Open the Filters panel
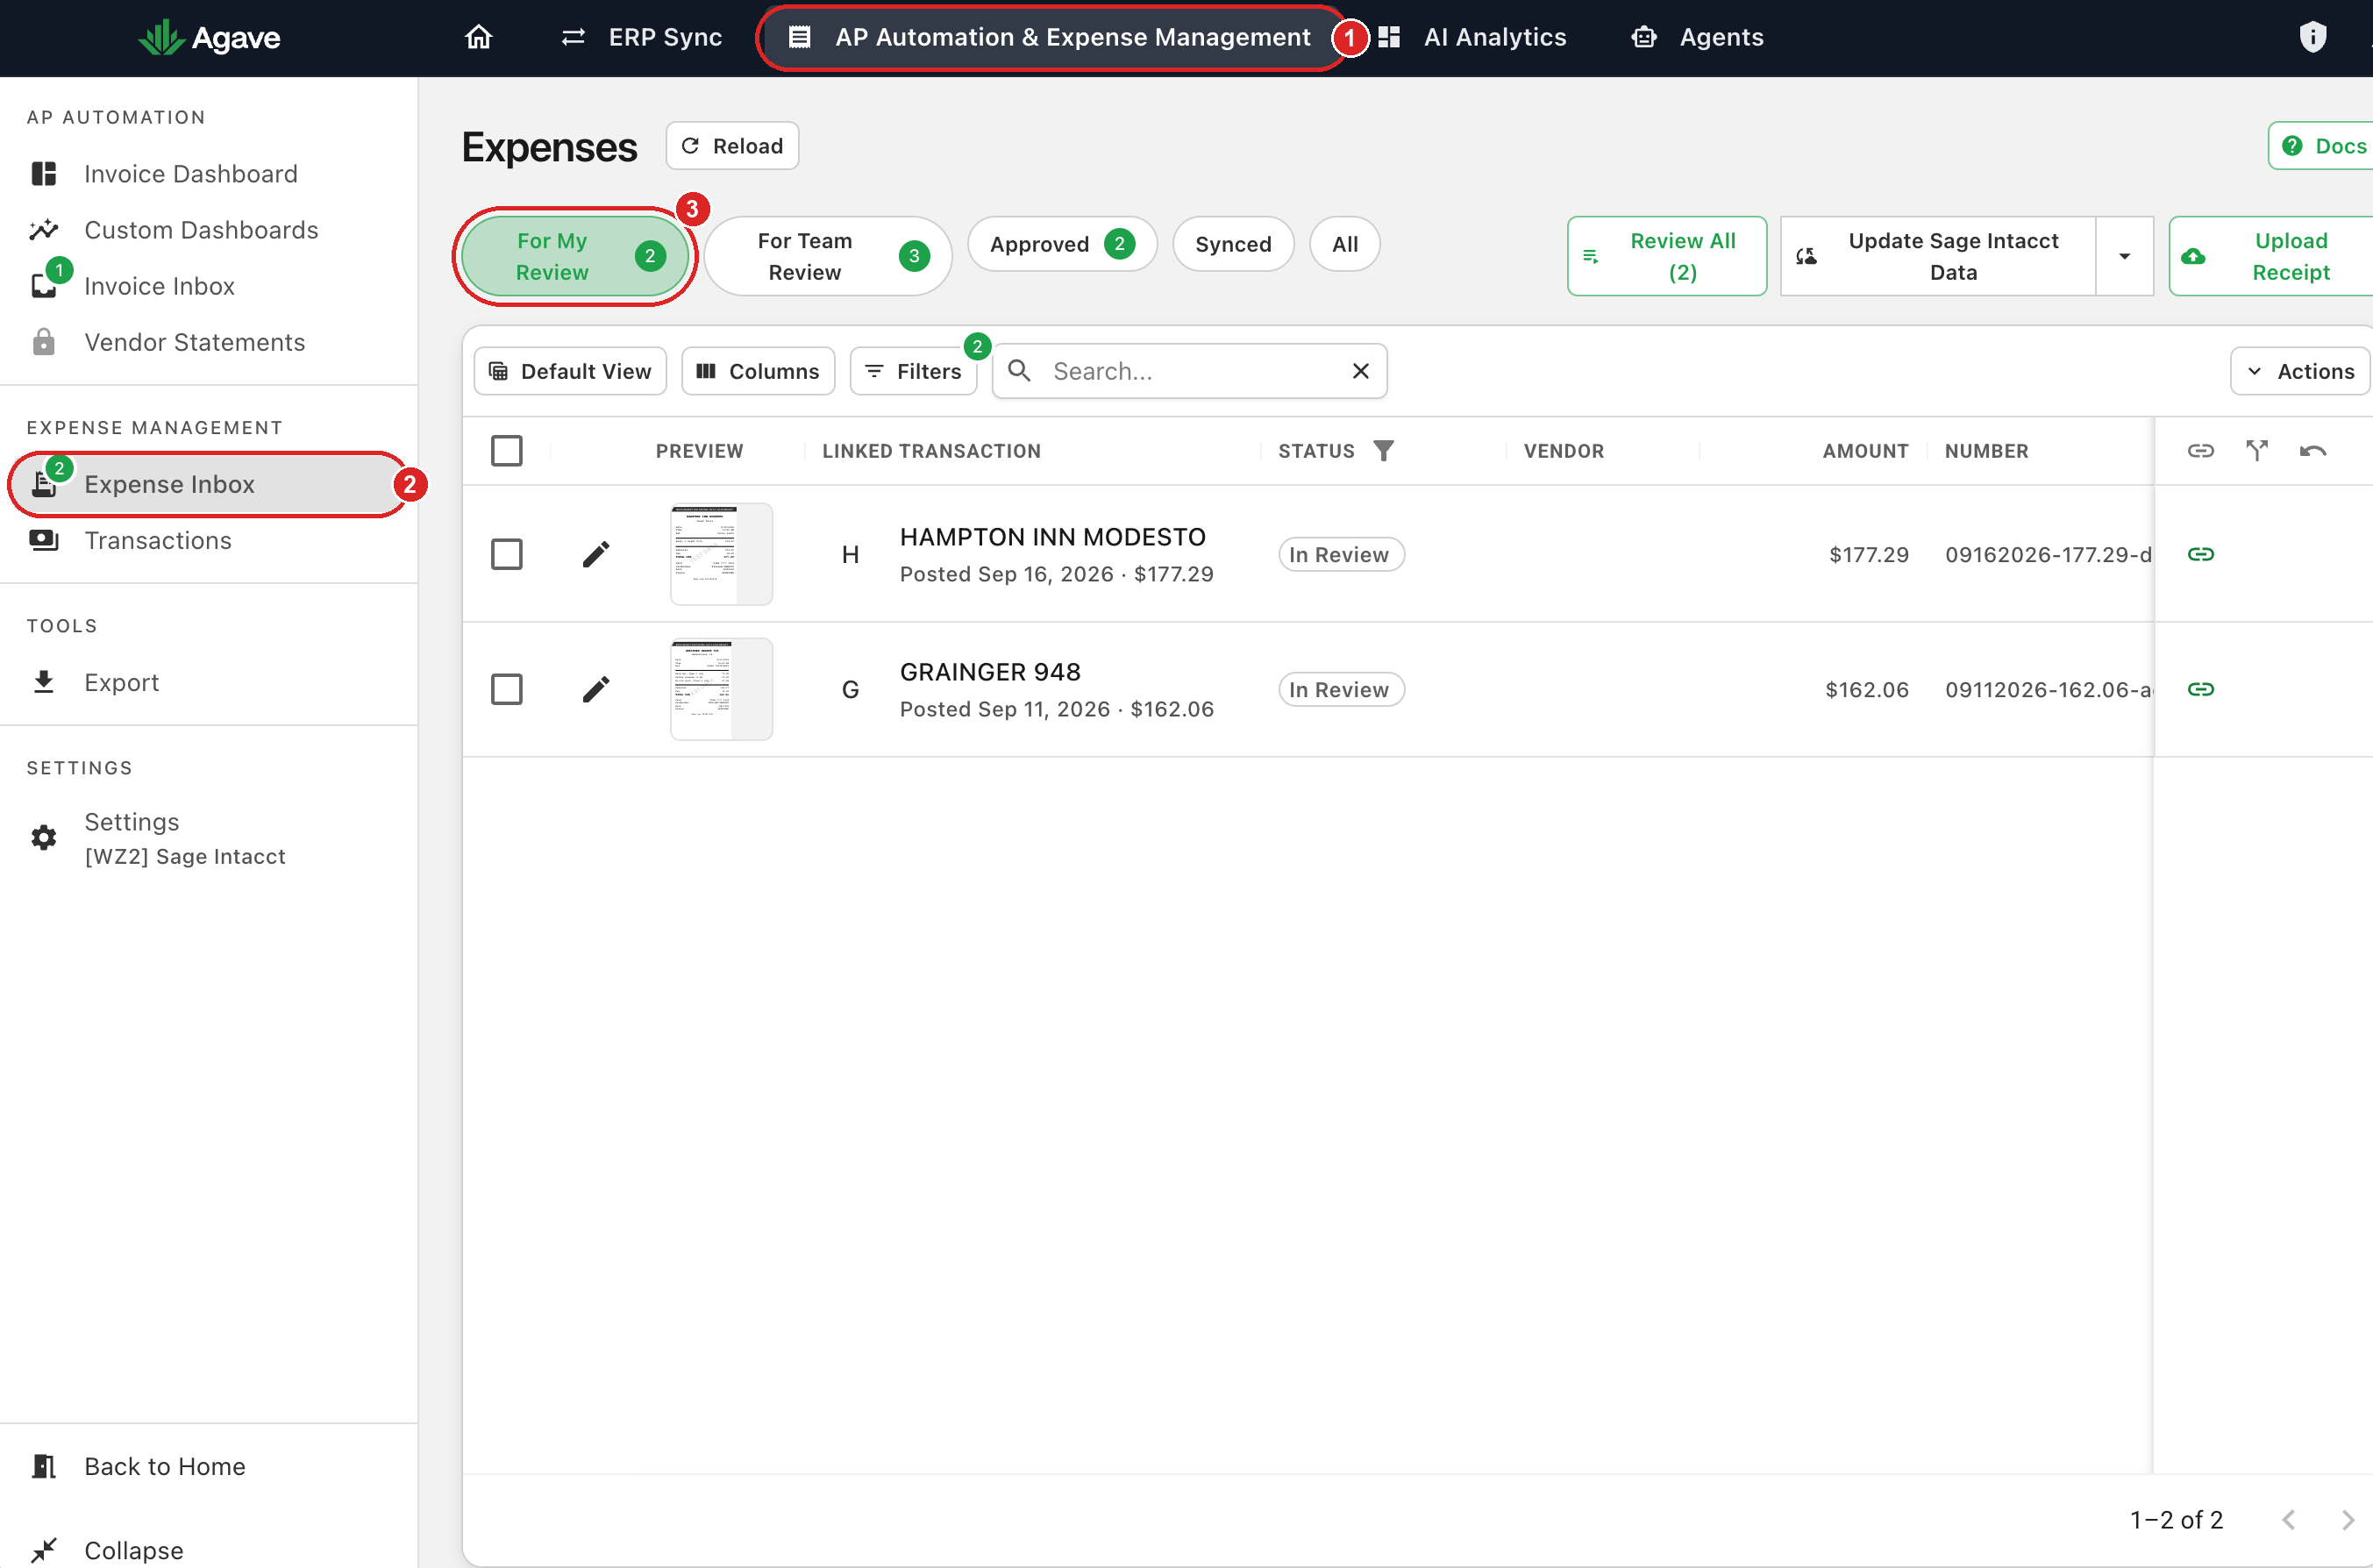Screen dimensions: 2373x1568 pos(913,371)
